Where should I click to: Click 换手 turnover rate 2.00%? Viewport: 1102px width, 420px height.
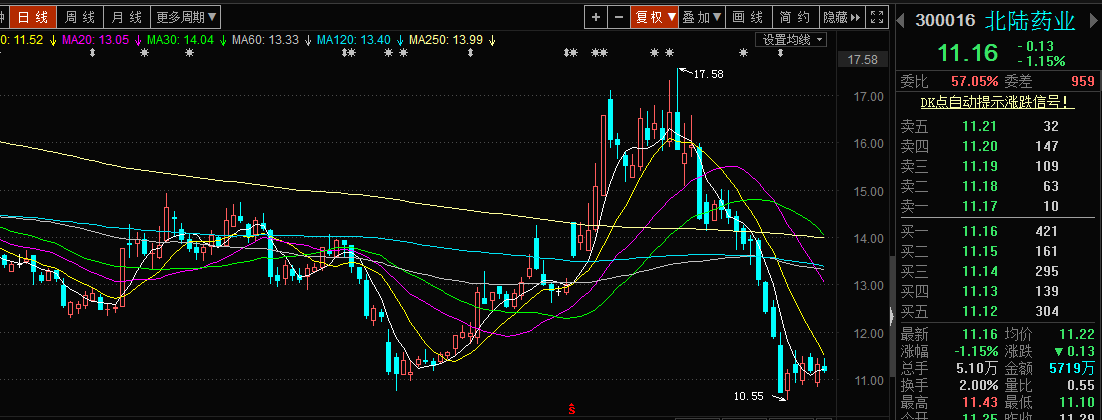[979, 385]
